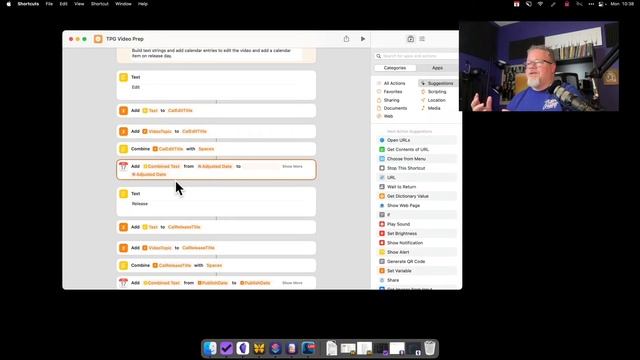Screen dimensions: 640x360
Task: Click the Get Dictionary Value action
Action: tap(417, 196)
